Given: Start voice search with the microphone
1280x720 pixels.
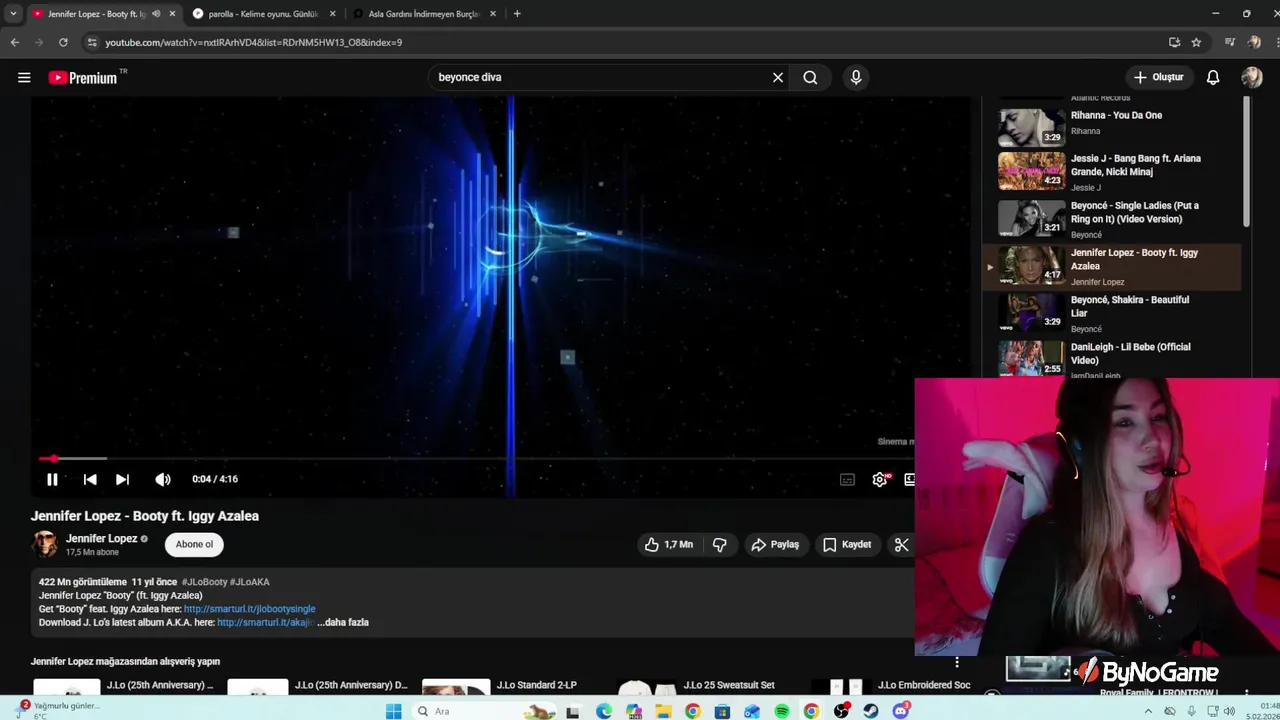Looking at the screenshot, I should 855,77.
